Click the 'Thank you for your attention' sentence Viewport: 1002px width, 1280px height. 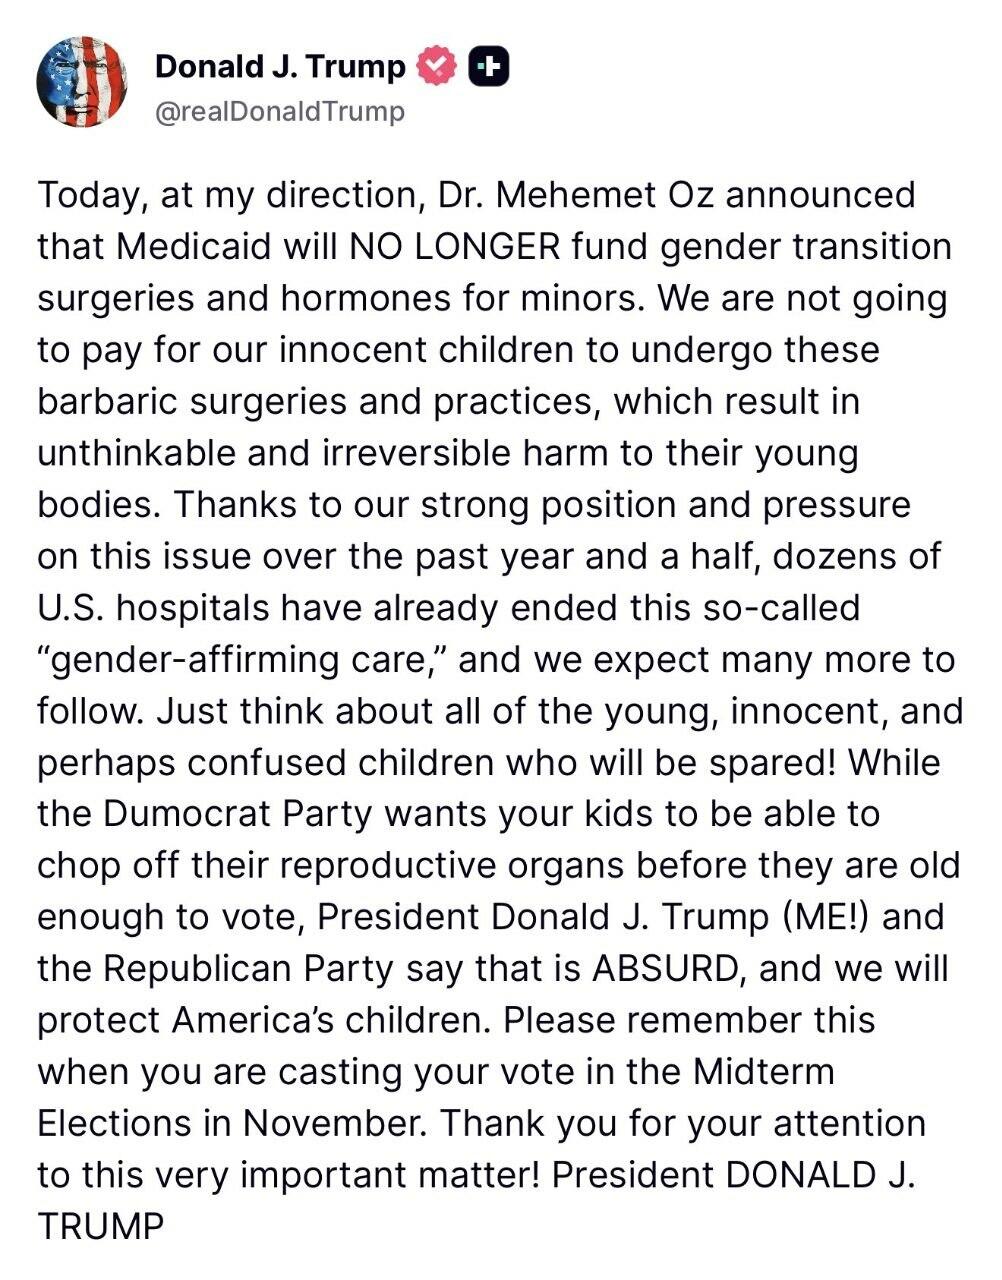(x=683, y=1123)
